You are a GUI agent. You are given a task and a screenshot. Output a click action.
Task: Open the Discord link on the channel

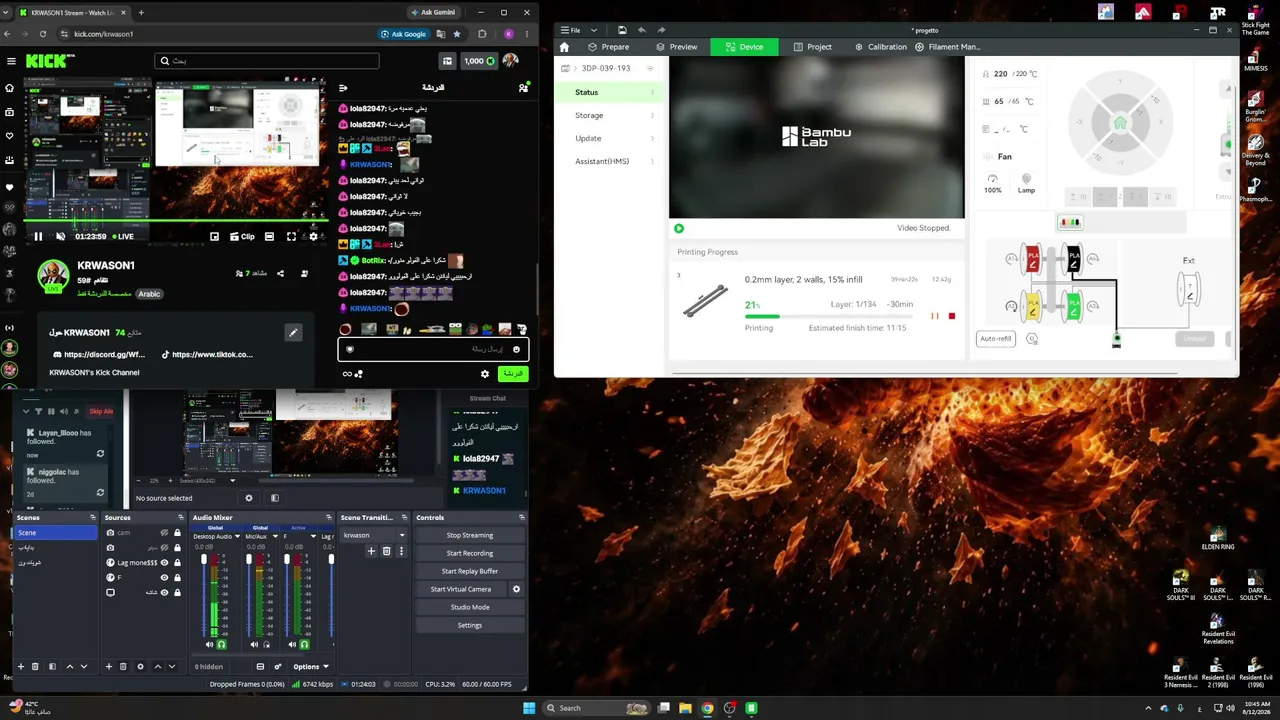coord(98,354)
